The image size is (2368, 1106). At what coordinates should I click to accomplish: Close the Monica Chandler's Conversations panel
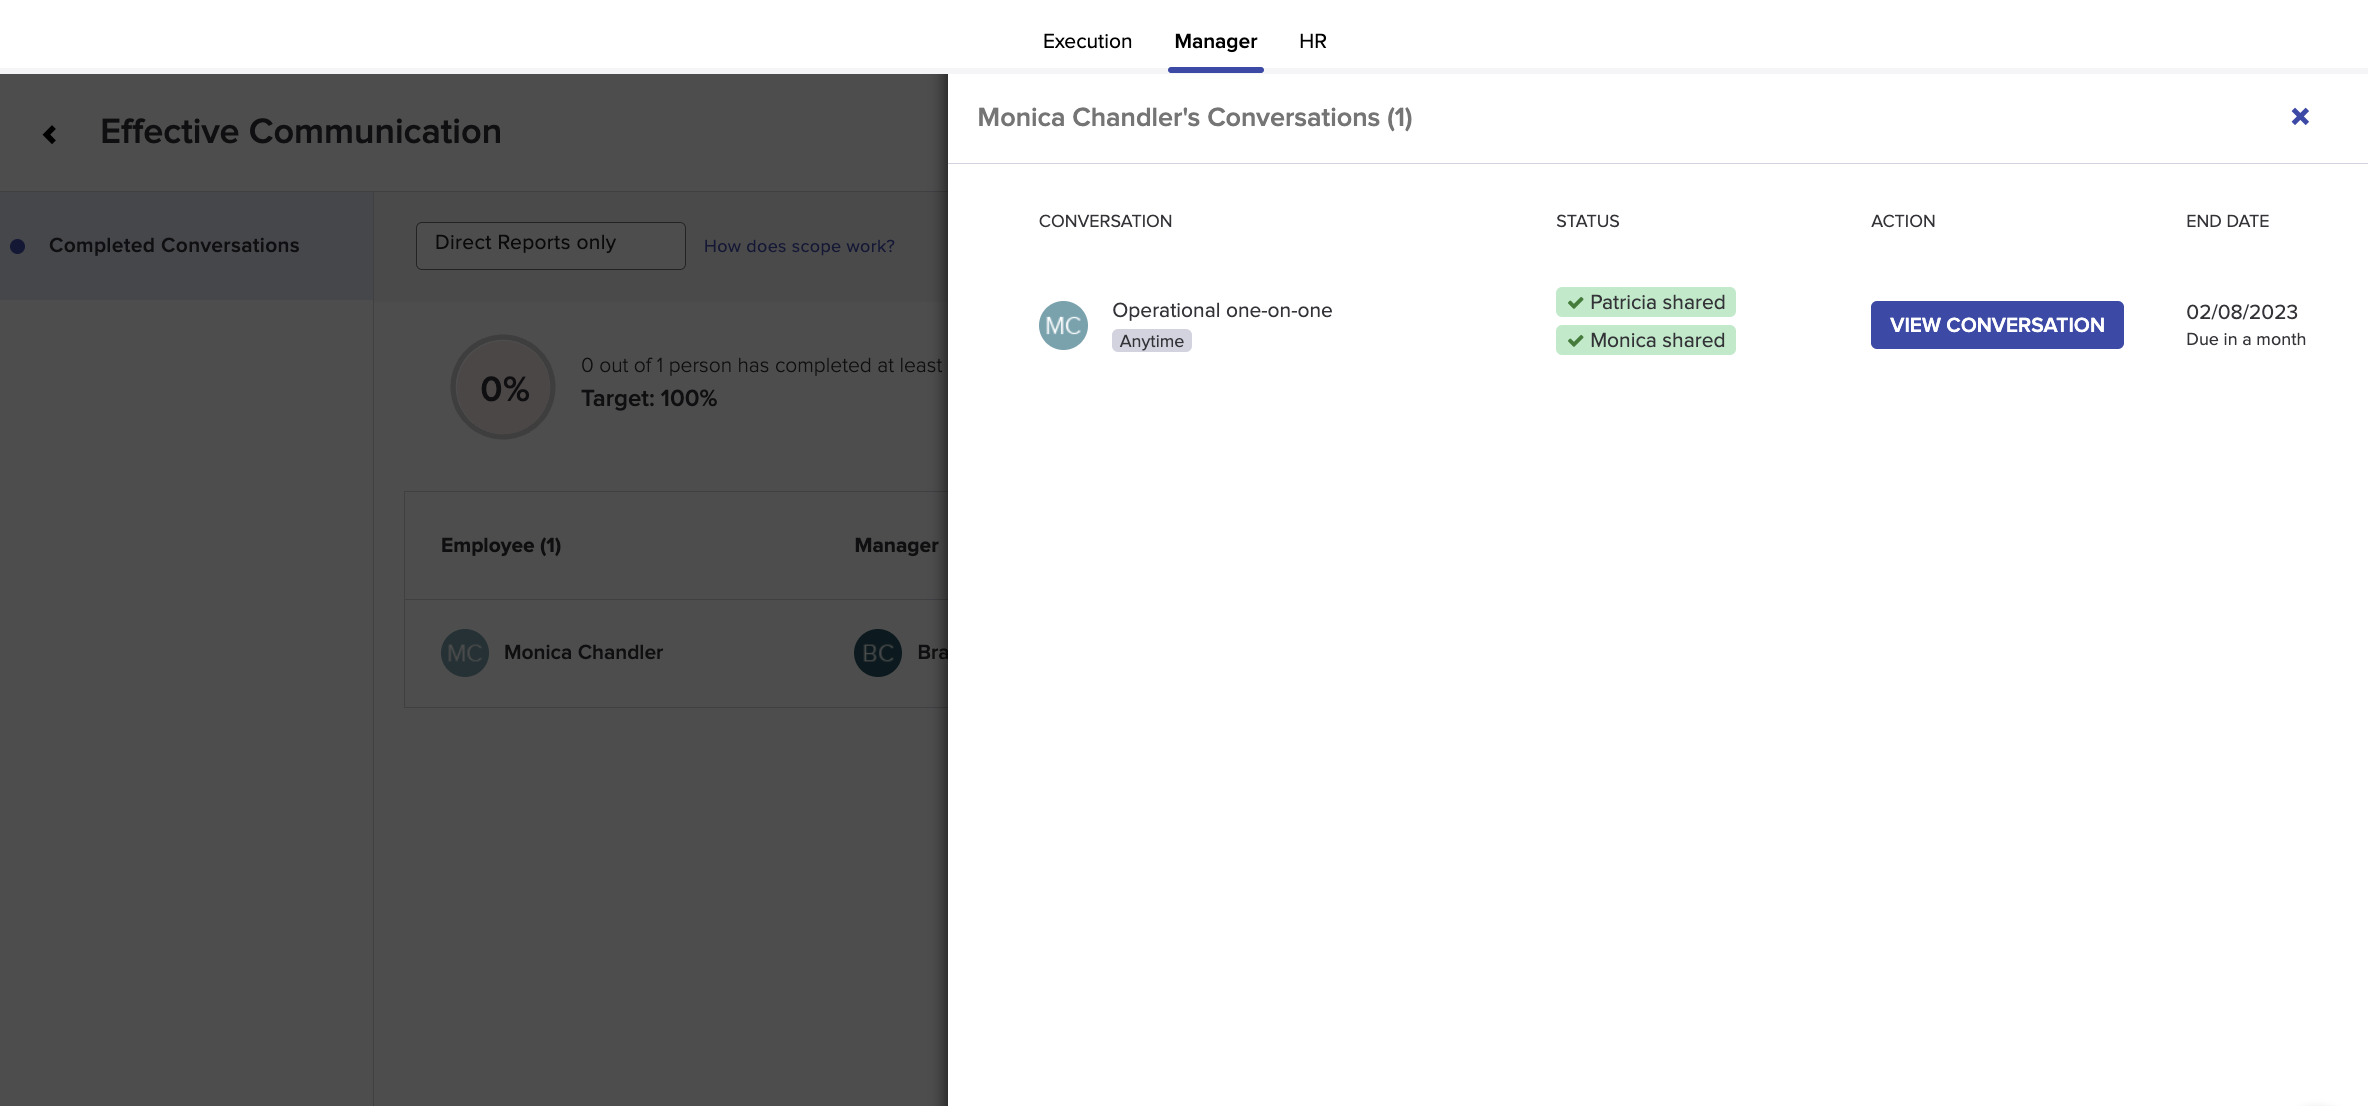pos(2300,117)
